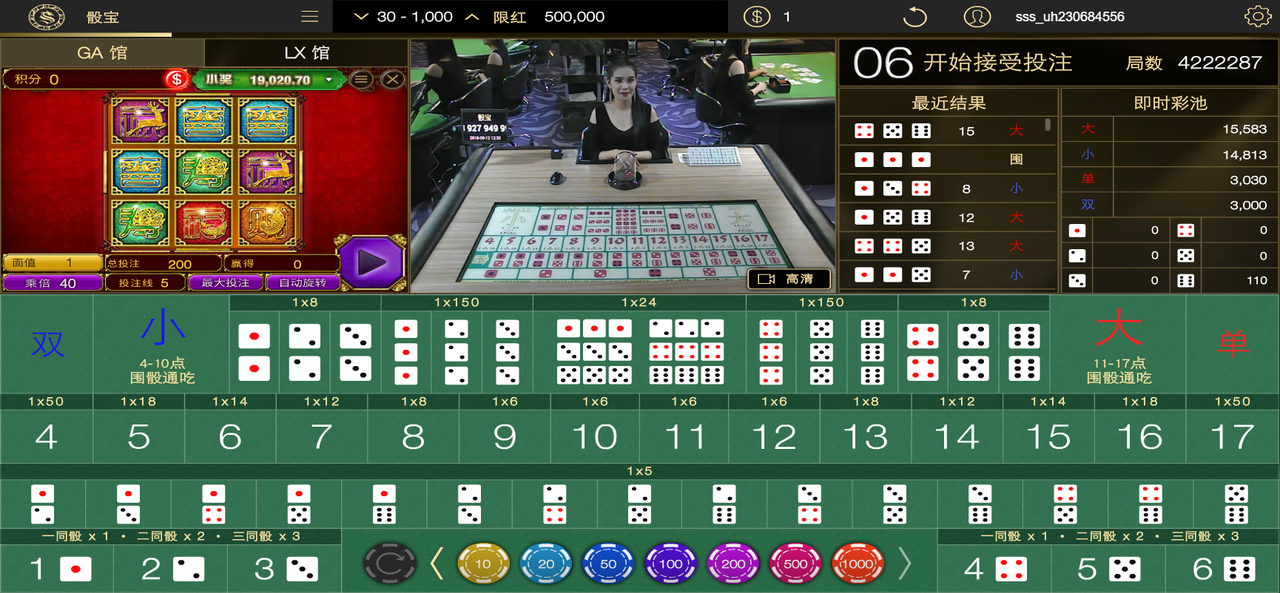Click the live dealer video feed
Image resolution: width=1280 pixels, height=593 pixels.
pyautogui.click(x=623, y=166)
